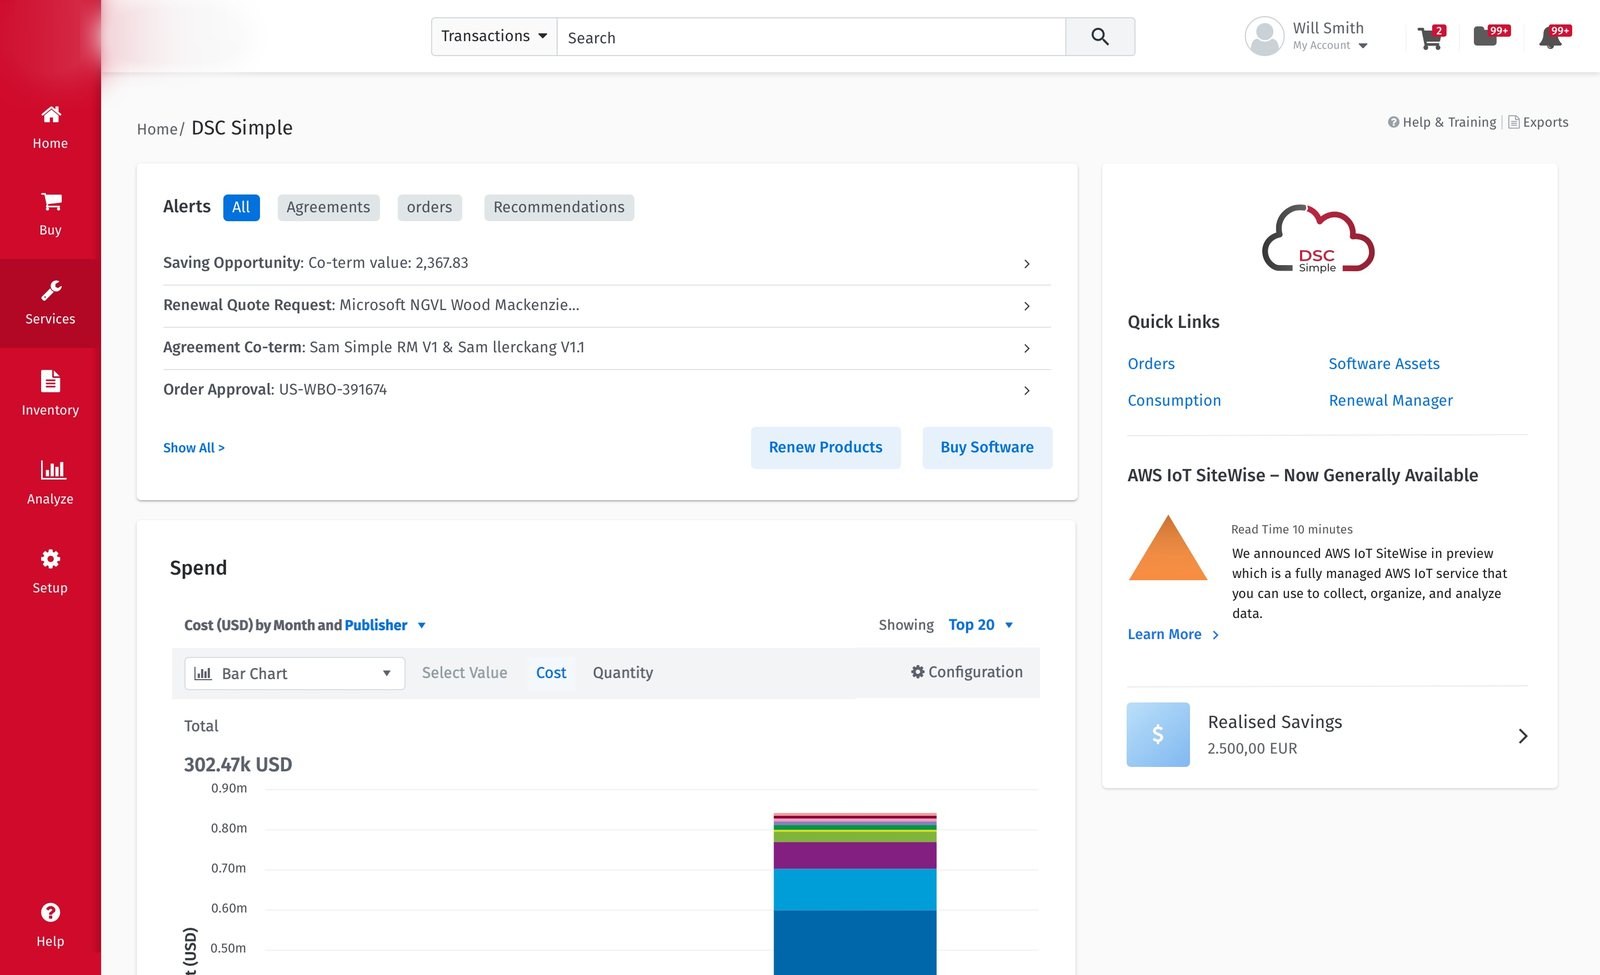Viewport: 1600px width, 975px height.
Task: Open the Transactions dropdown
Action: [494, 37]
